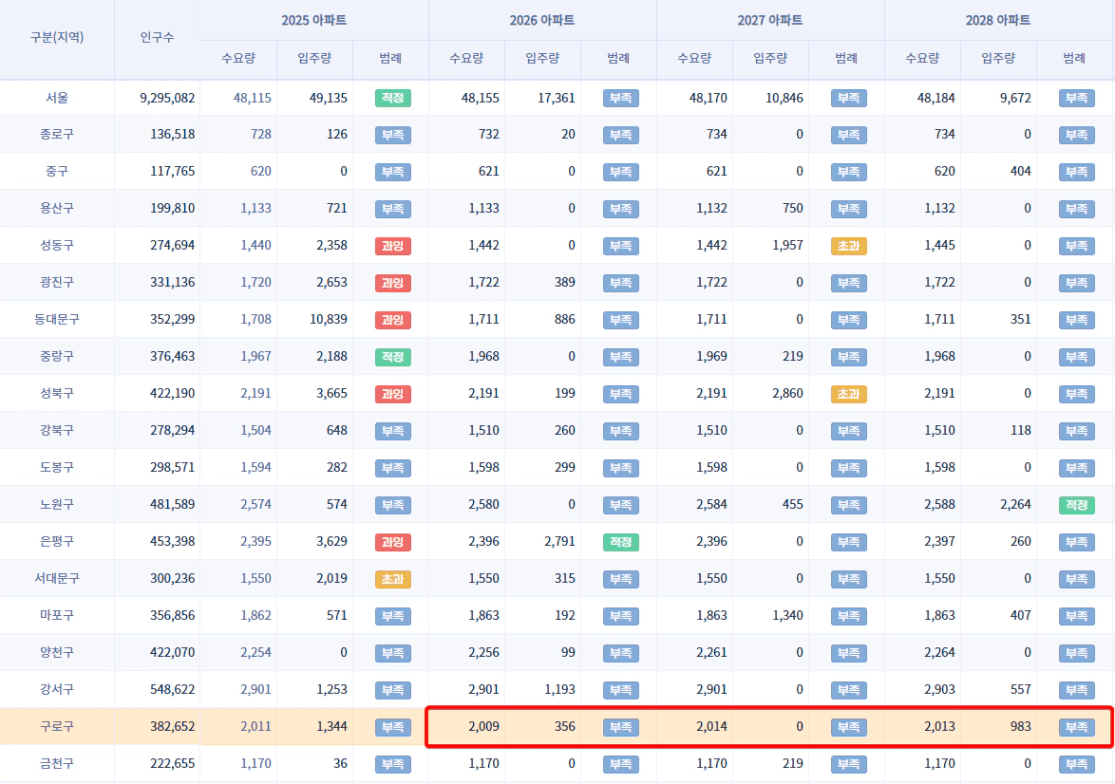The image size is (1115, 784).
Task: Click the 2025 아파트 group header
Action: point(314,20)
